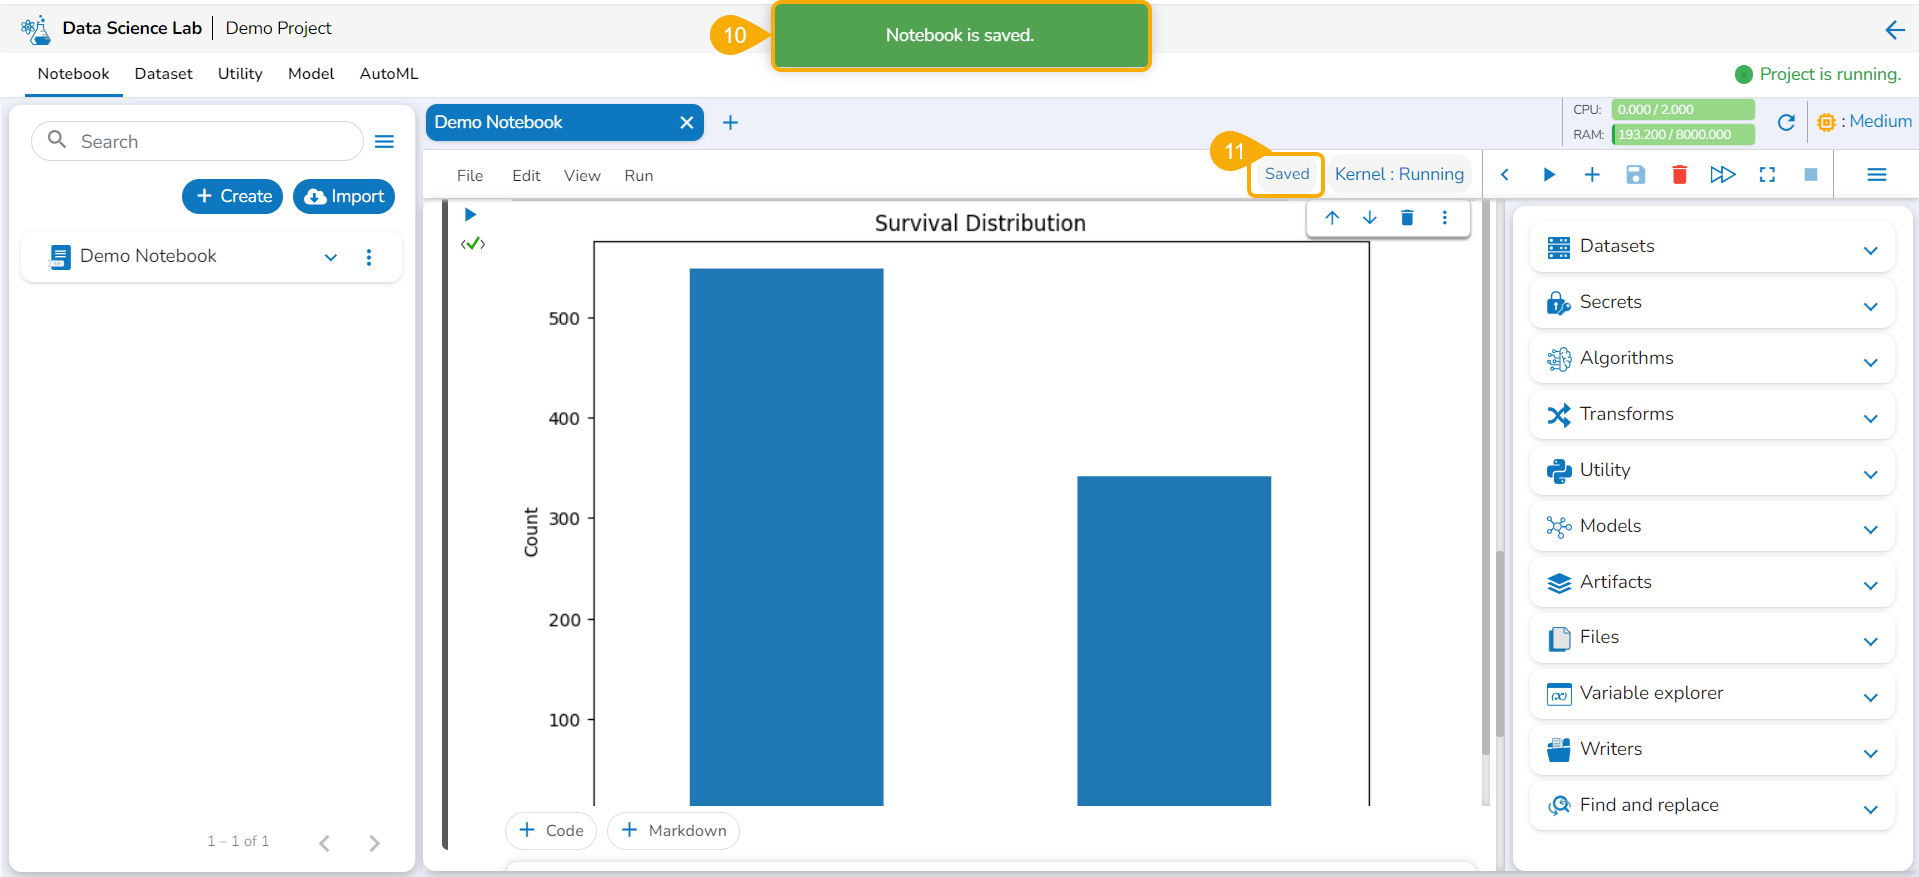
Task: Click the red delete cell icon in toolbar
Action: [x=1679, y=175]
